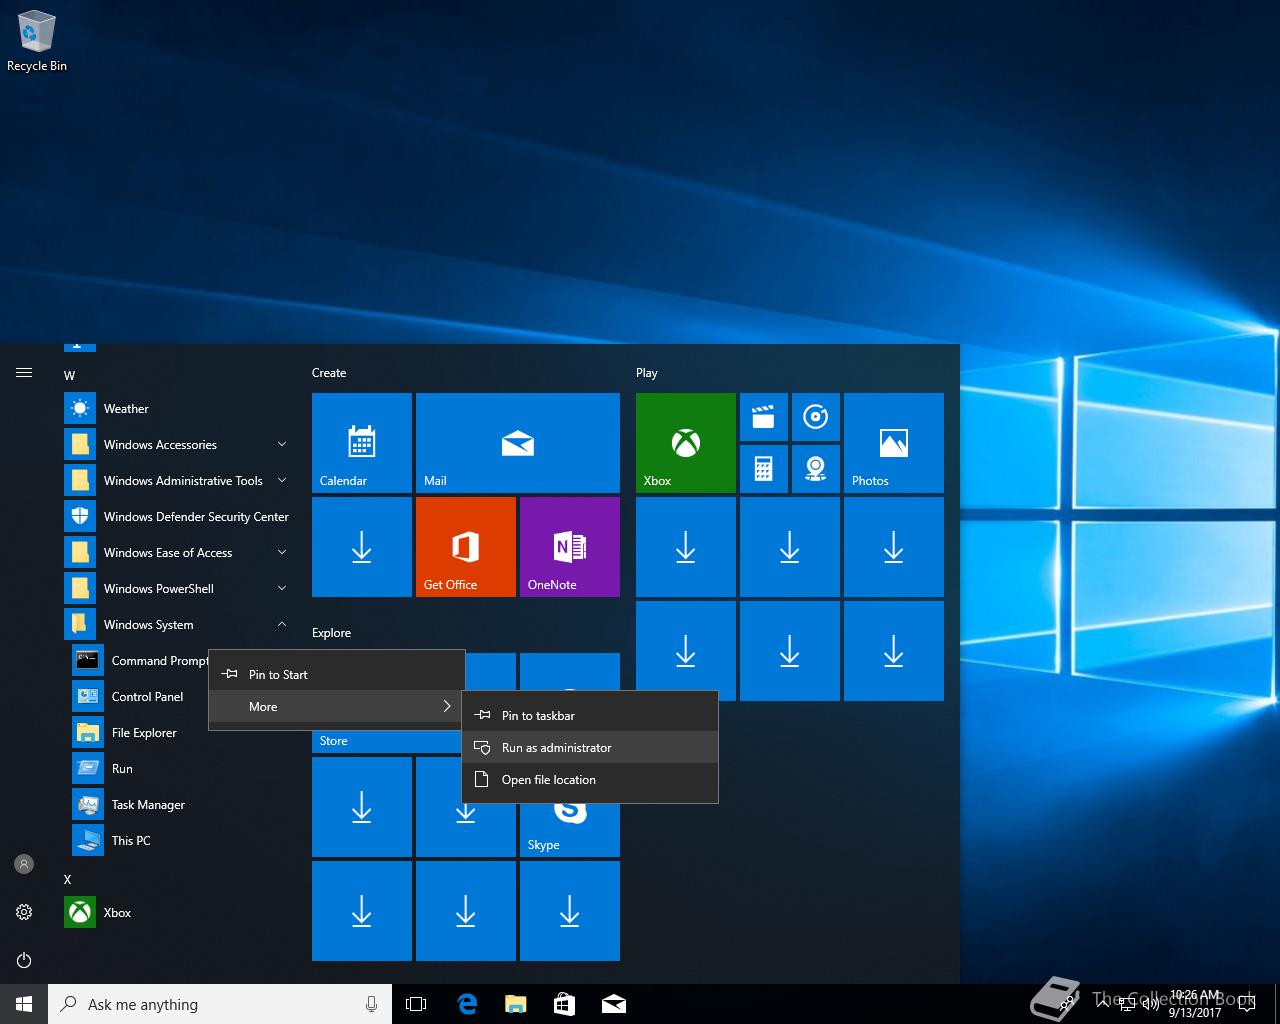This screenshot has height=1024, width=1280.
Task: Open the Recycle Bin desktop icon
Action: [37, 42]
